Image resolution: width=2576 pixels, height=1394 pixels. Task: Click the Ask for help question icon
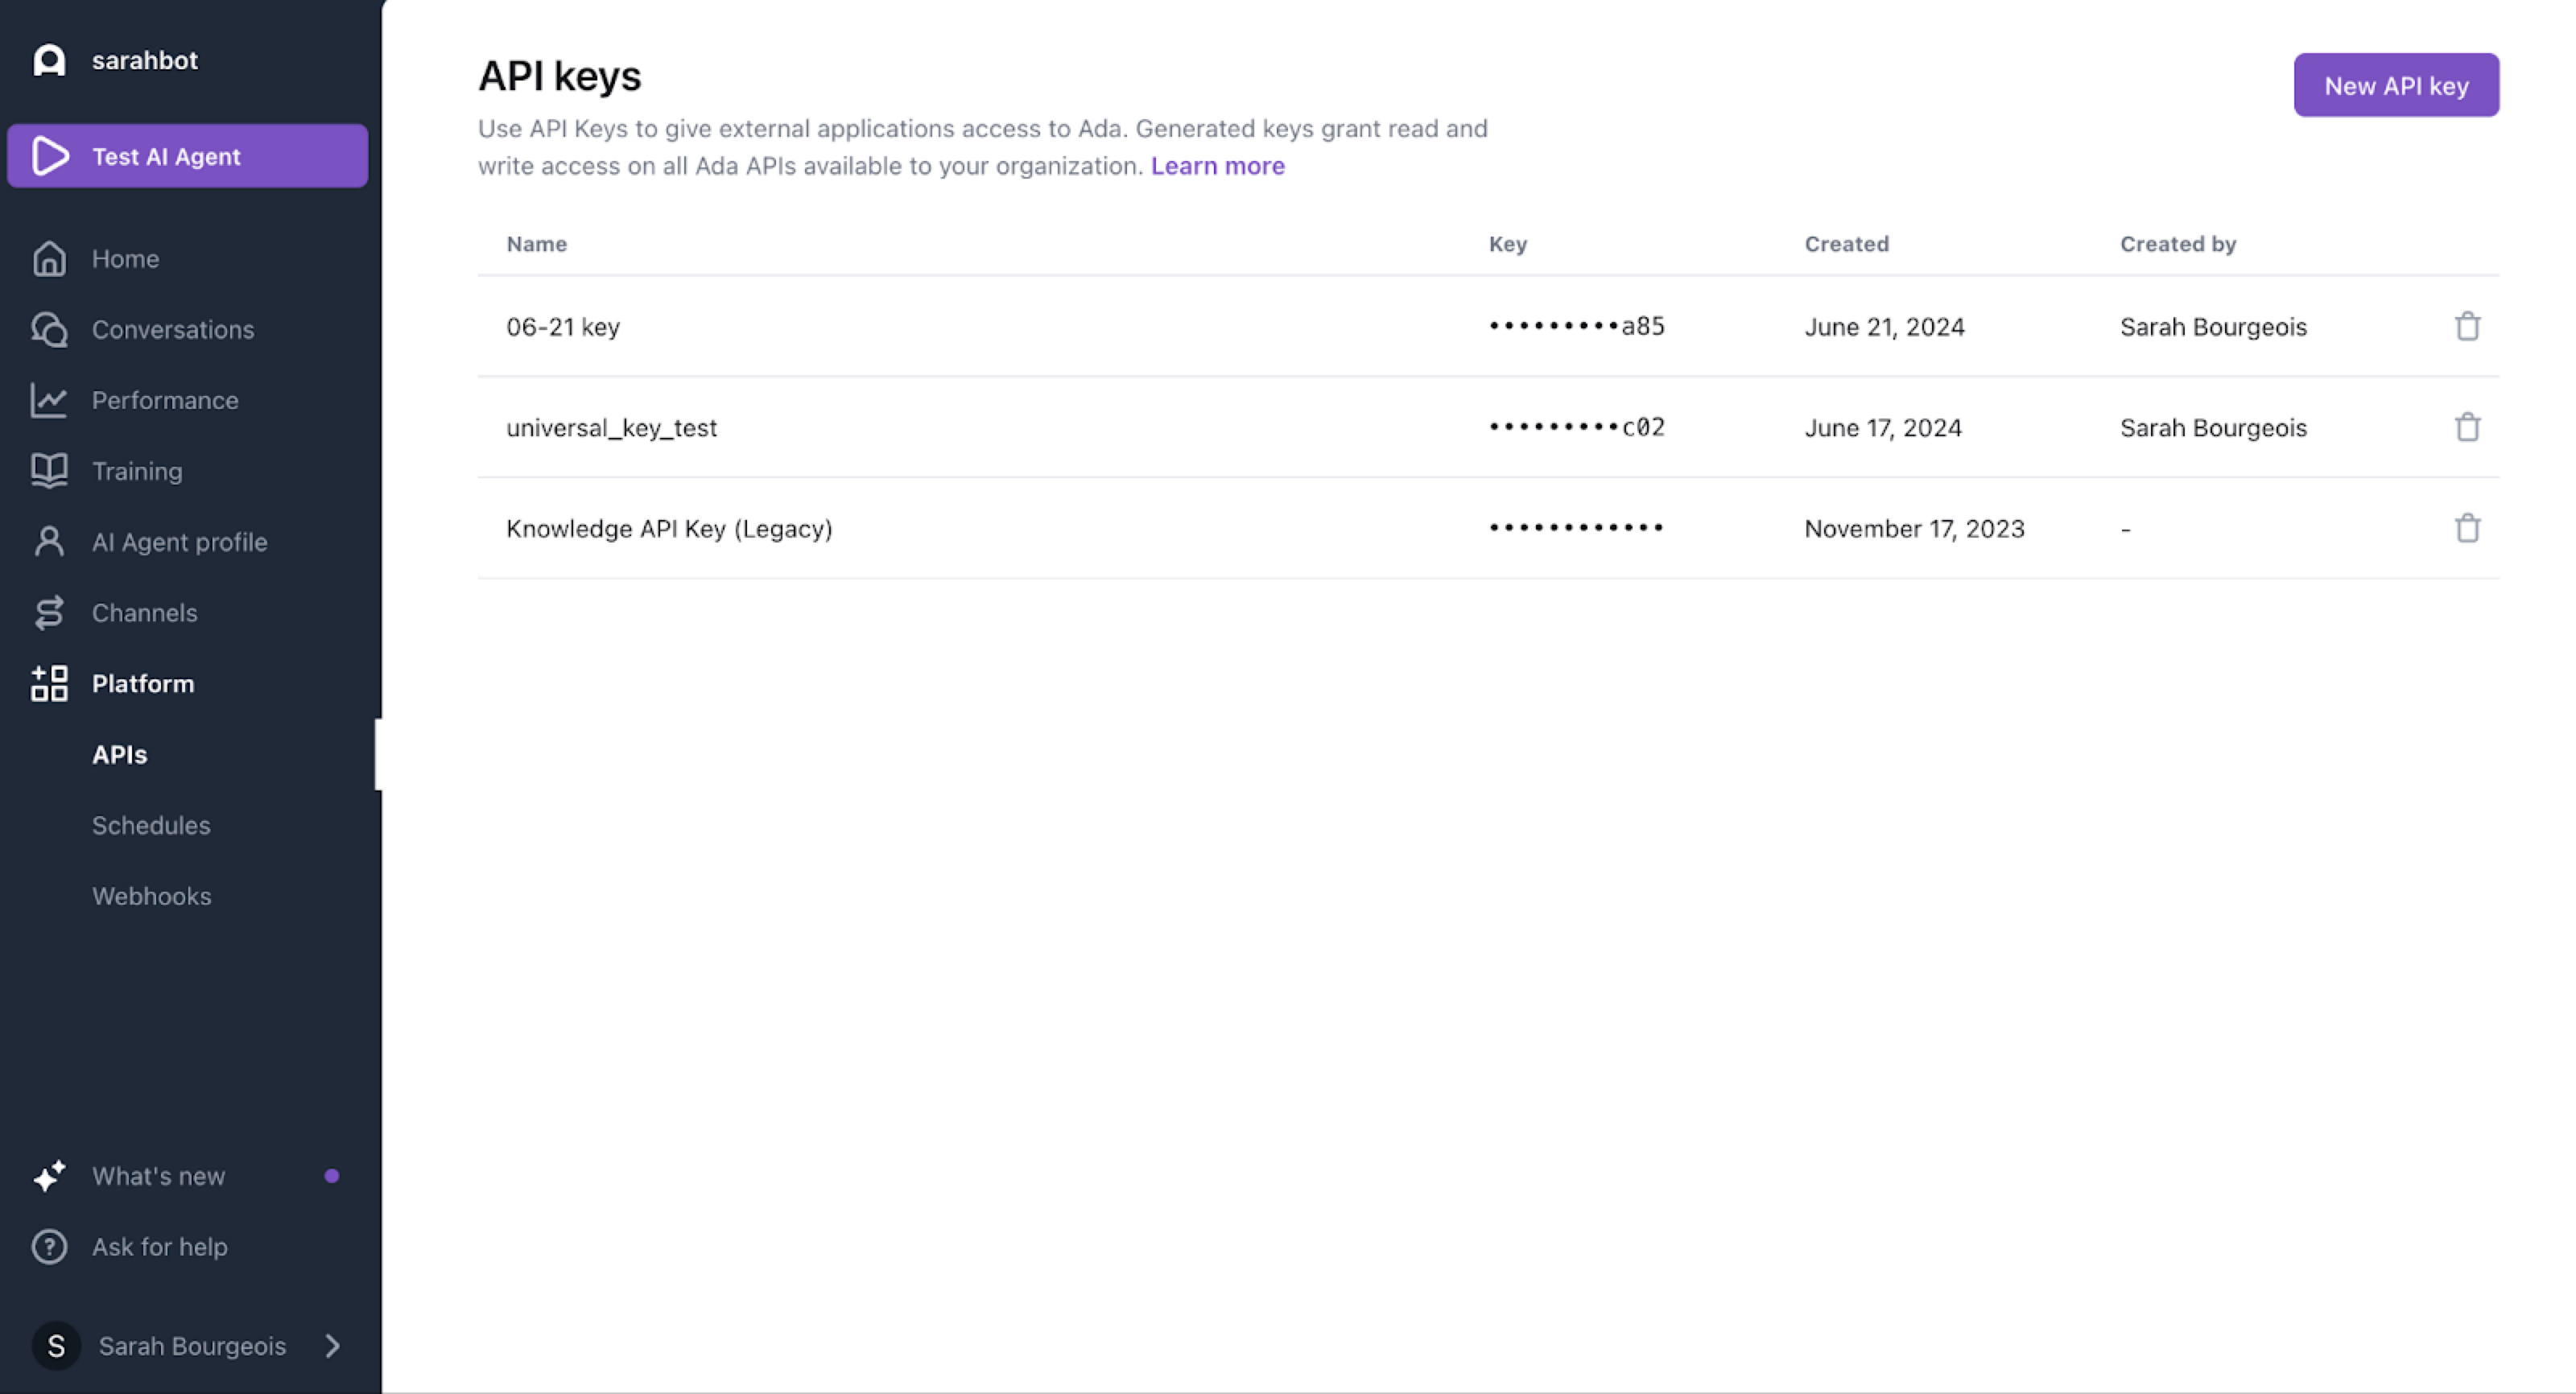[x=49, y=1247]
